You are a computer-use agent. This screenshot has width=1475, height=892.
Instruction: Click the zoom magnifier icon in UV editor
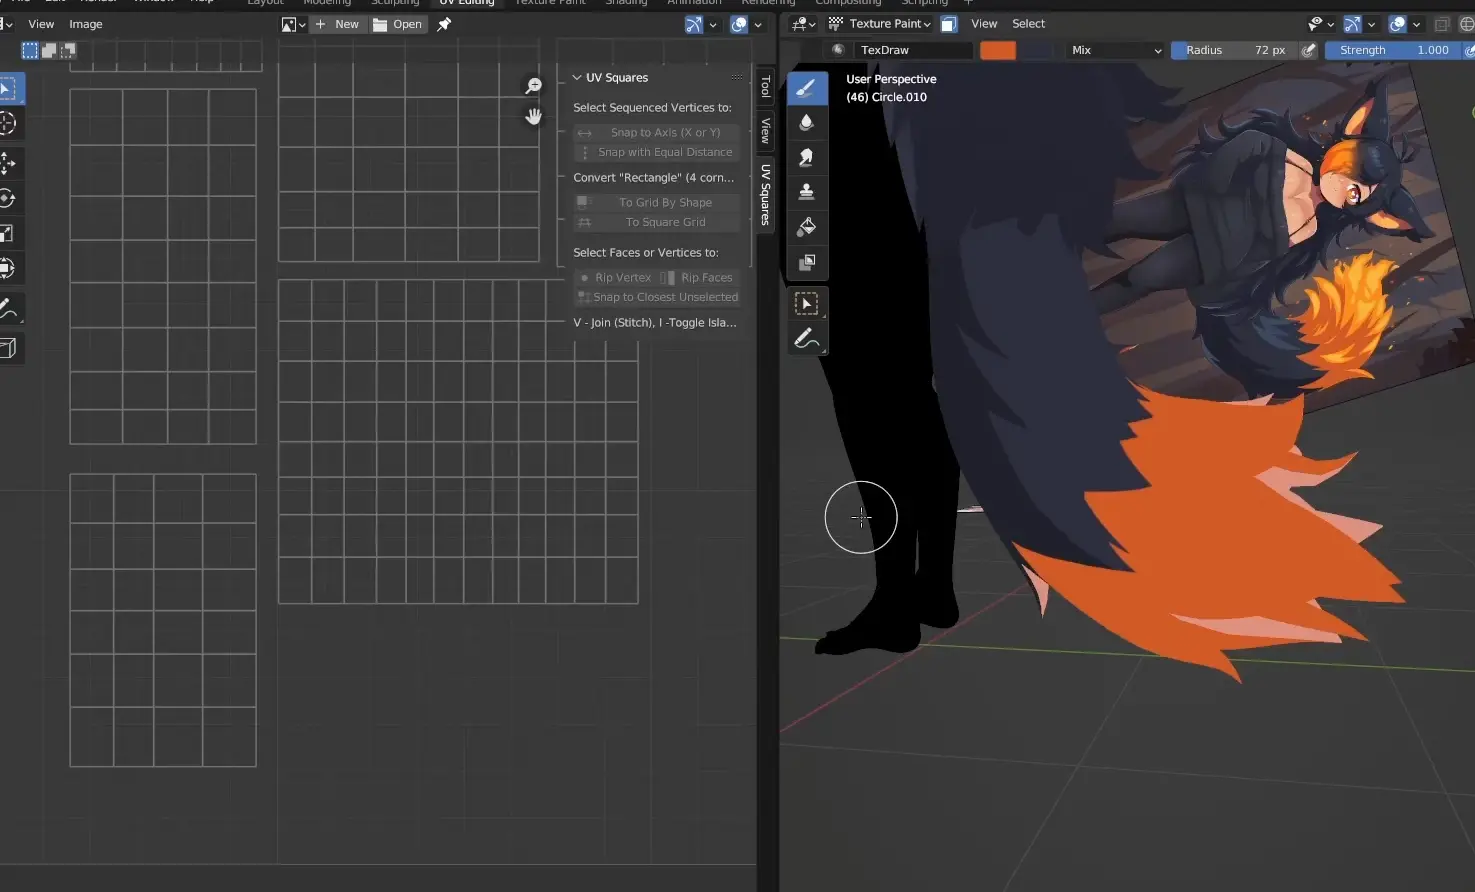[x=534, y=87]
